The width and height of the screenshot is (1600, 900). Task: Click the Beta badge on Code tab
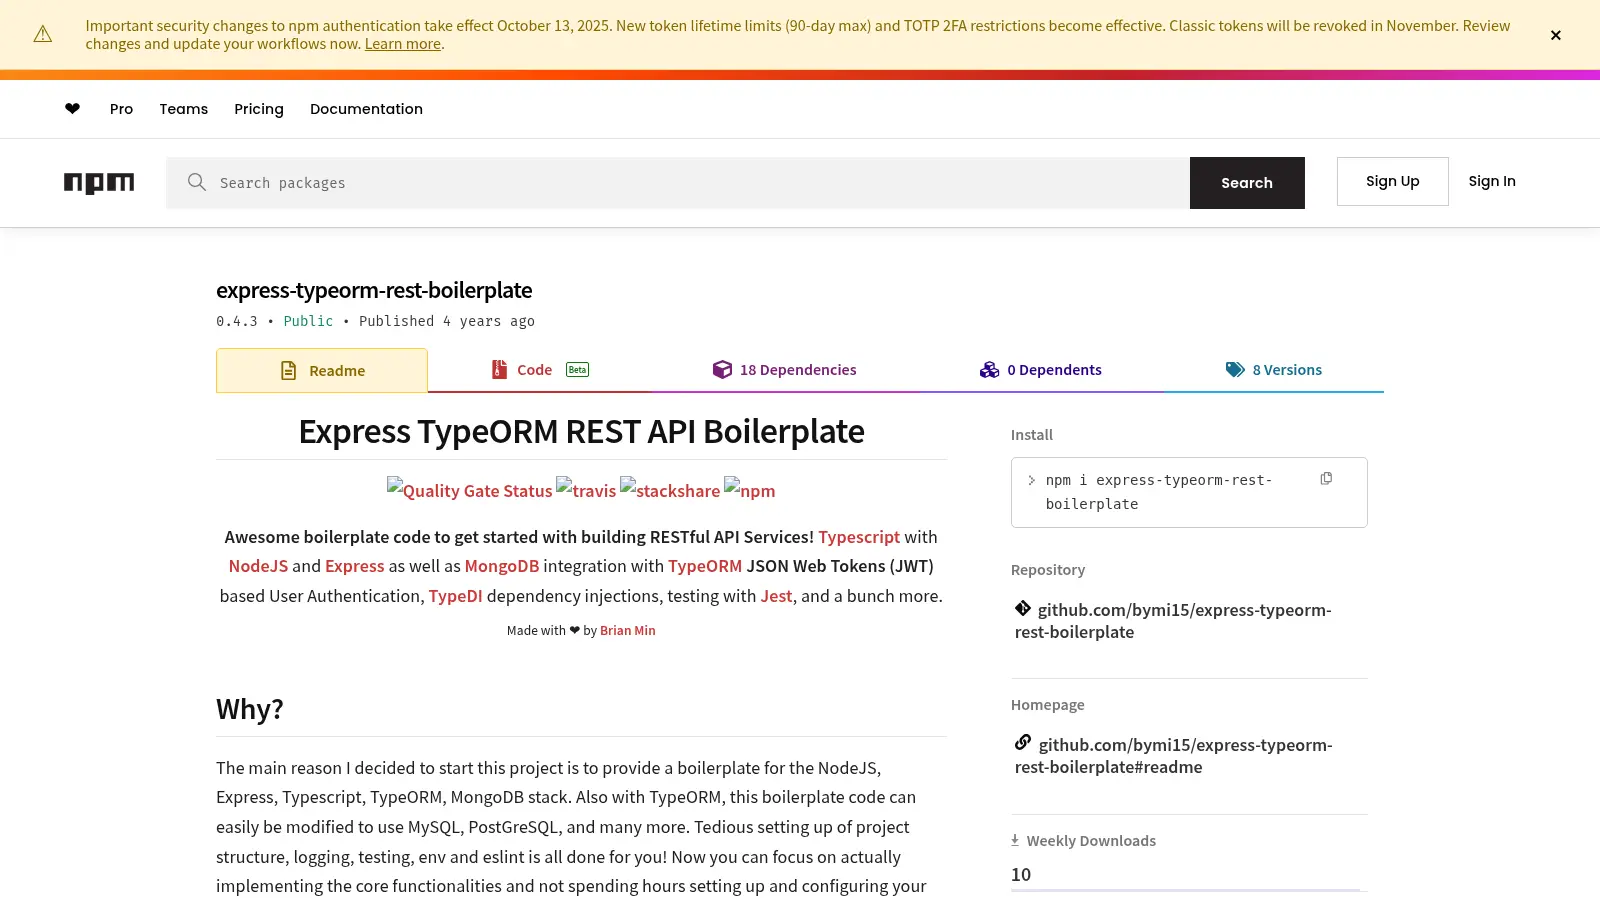577,370
